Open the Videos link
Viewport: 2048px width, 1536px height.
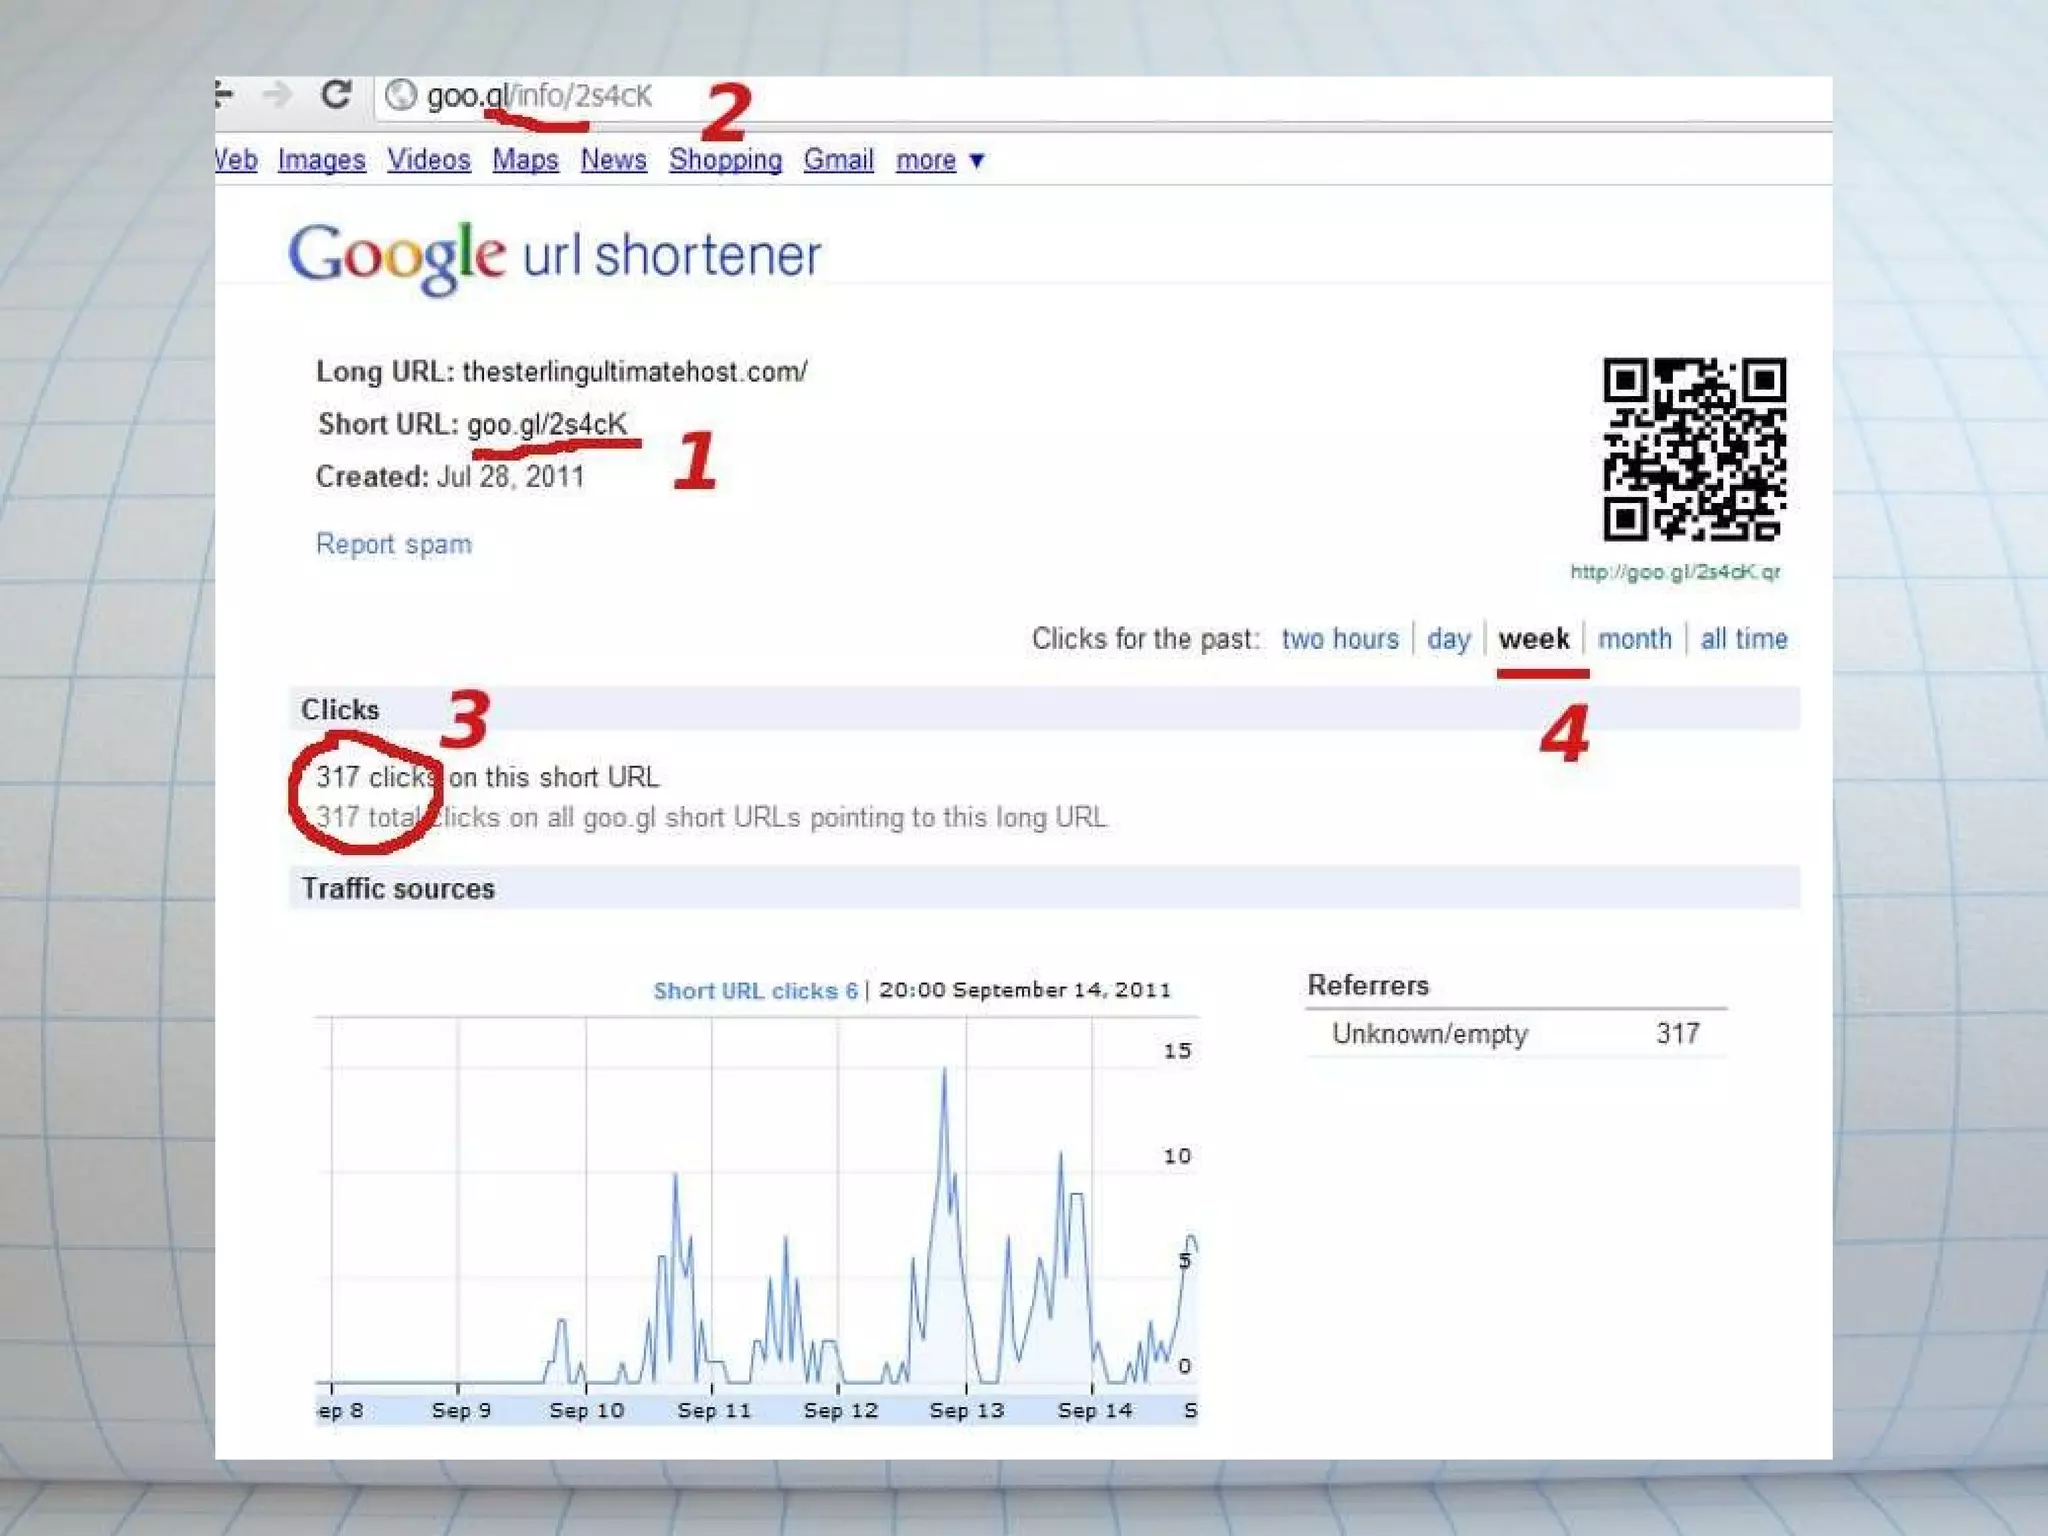428,160
